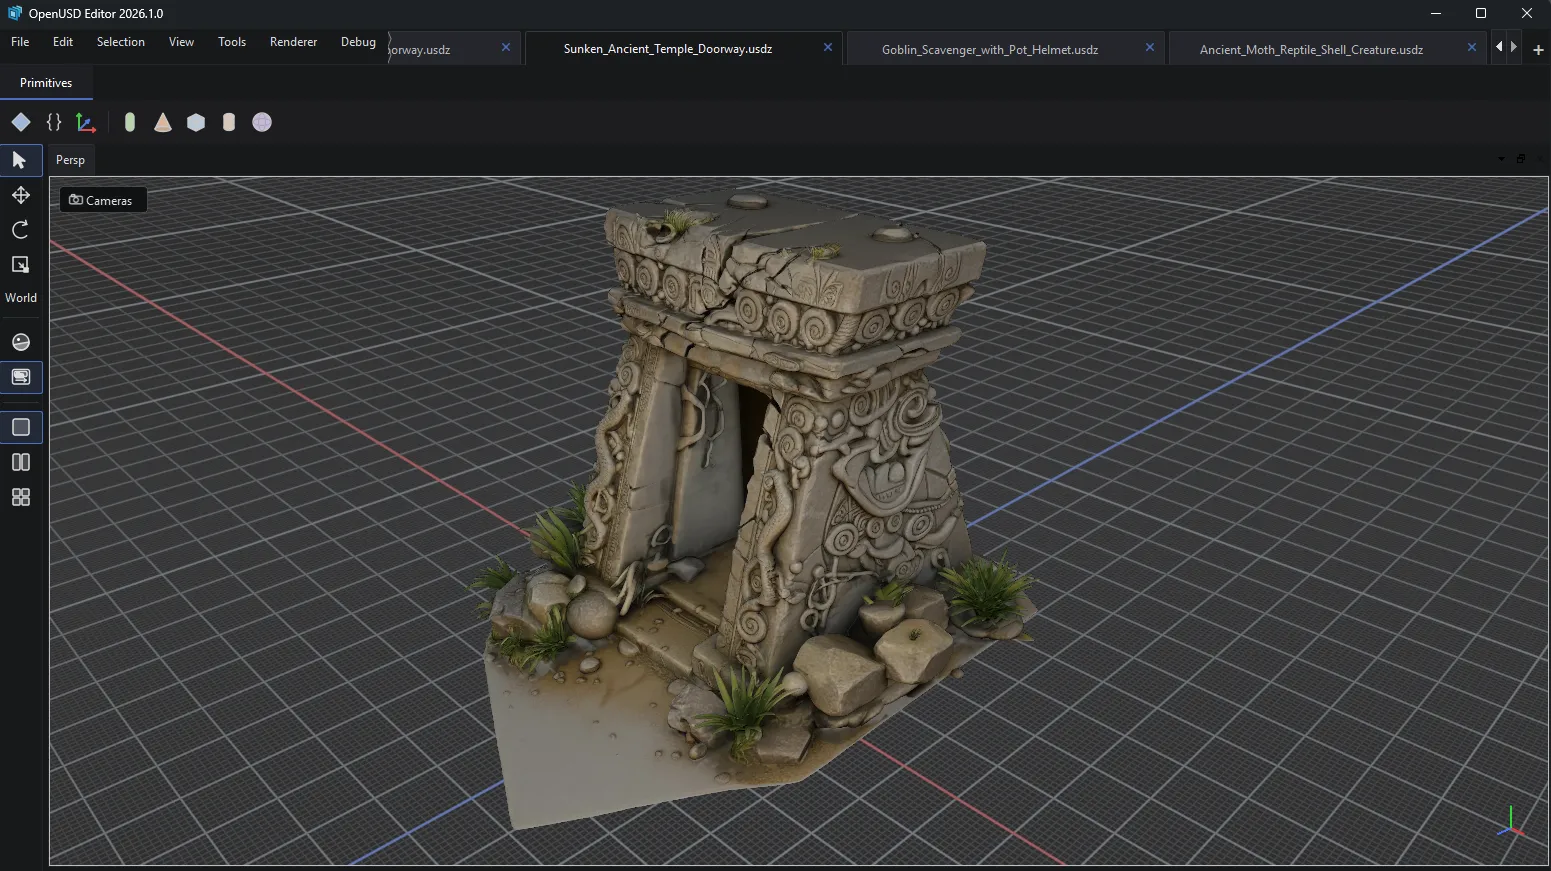Screen dimensions: 1551x871
Task: Switch to four-pane grid viewport layout
Action: coord(20,497)
